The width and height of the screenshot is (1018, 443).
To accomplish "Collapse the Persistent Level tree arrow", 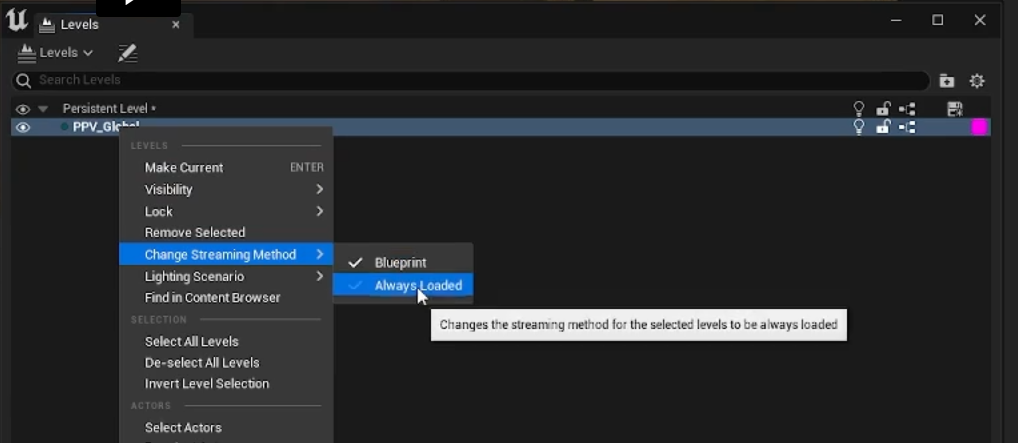I will coord(43,109).
